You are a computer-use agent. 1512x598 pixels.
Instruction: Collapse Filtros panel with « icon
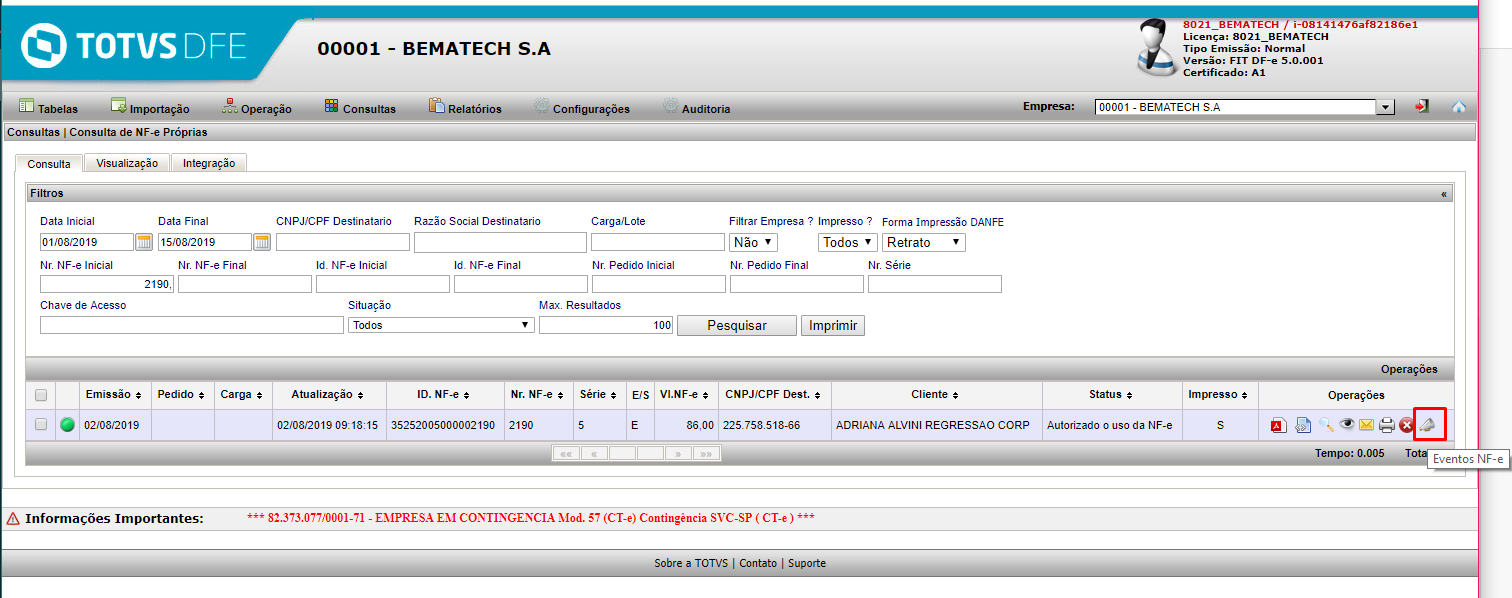pyautogui.click(x=1443, y=194)
